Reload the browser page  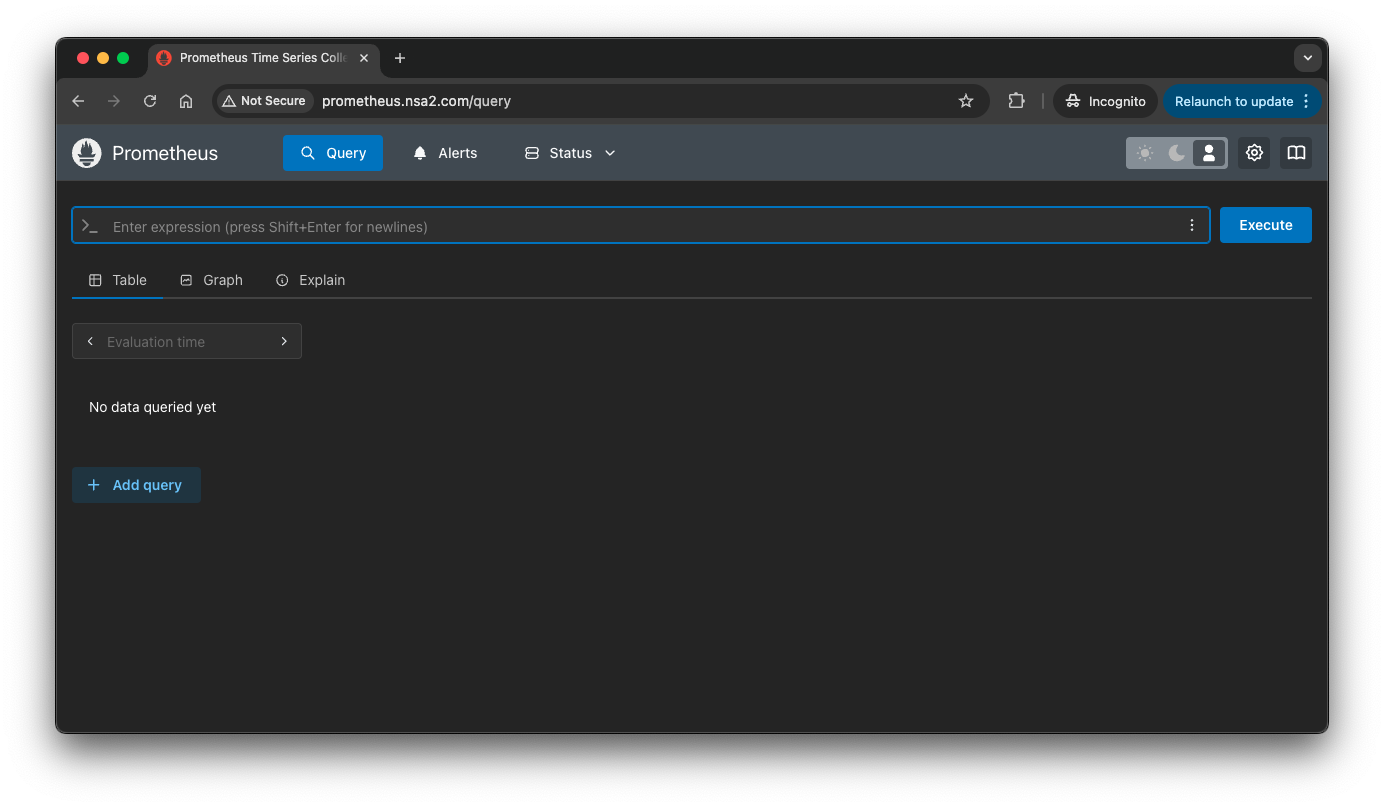150,101
